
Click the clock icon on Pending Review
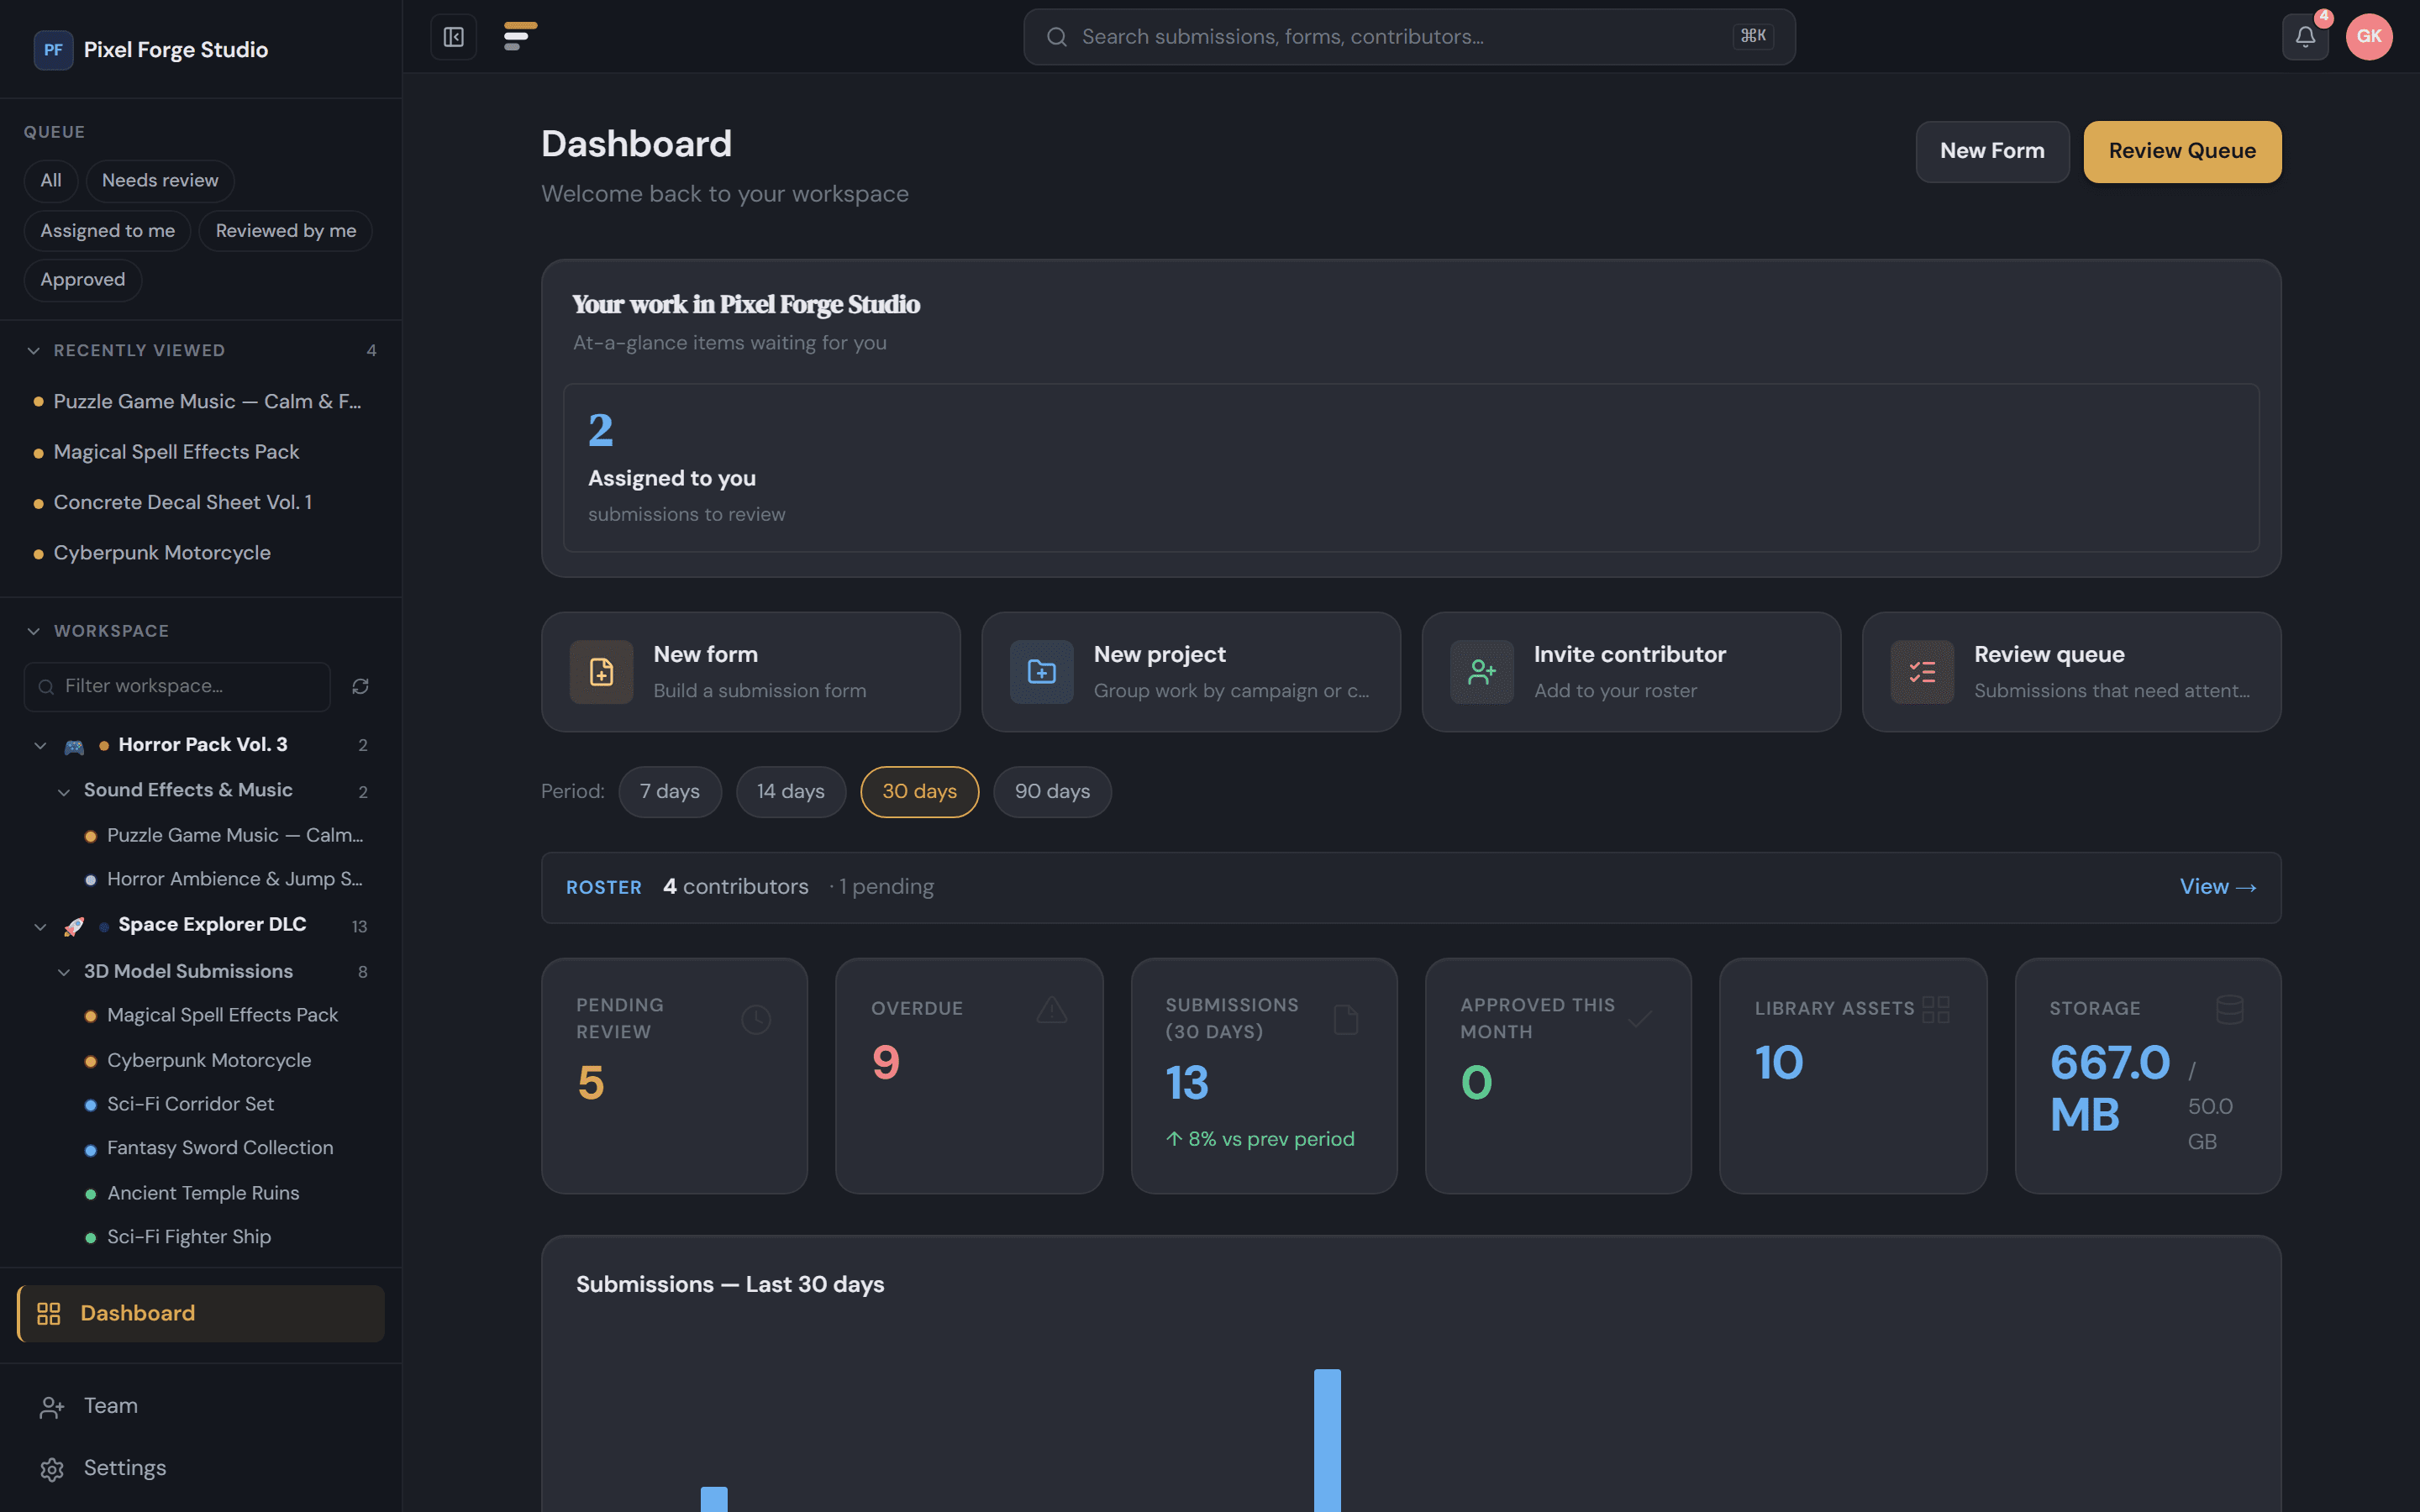(756, 1019)
